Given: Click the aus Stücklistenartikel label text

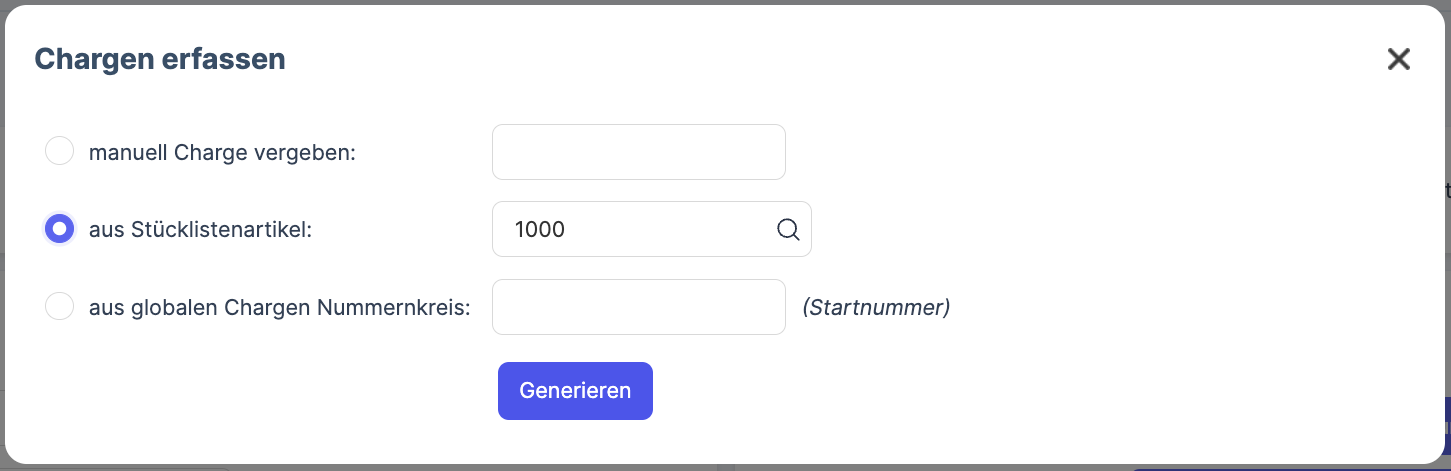Looking at the screenshot, I should (200, 230).
